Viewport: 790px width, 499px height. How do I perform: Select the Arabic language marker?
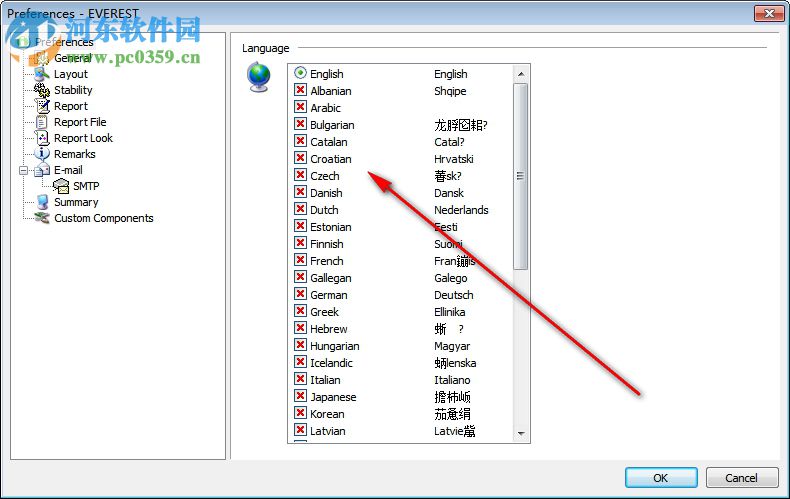pos(300,107)
